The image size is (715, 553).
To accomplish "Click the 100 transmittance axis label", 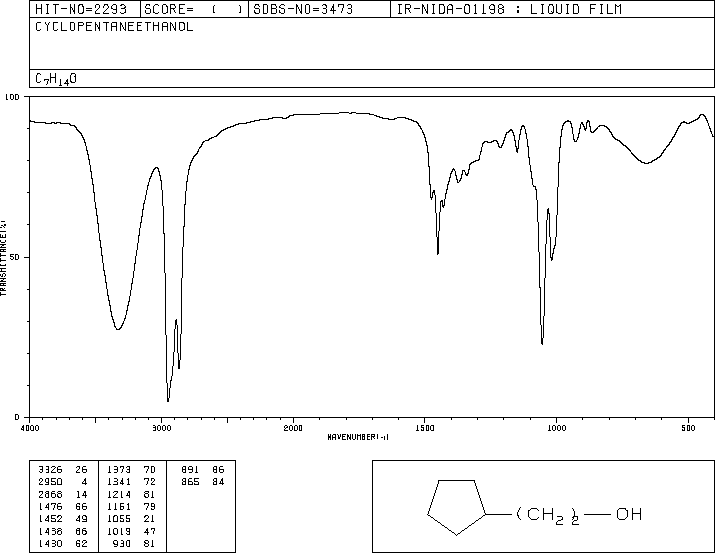I will pos(12,97).
